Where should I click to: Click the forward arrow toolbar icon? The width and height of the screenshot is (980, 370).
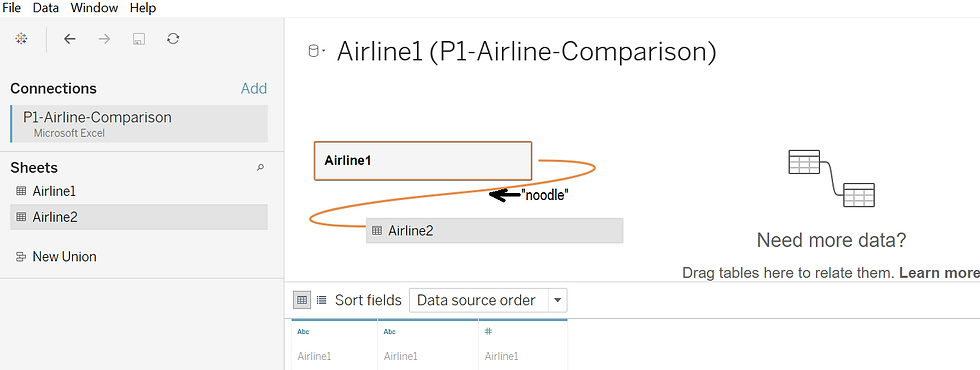[x=104, y=39]
